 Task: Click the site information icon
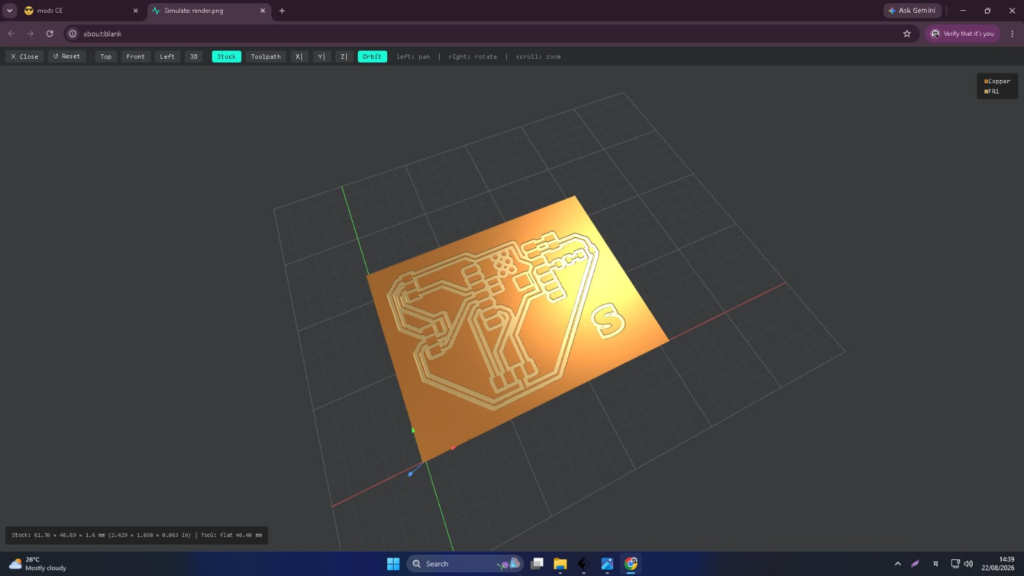click(73, 34)
